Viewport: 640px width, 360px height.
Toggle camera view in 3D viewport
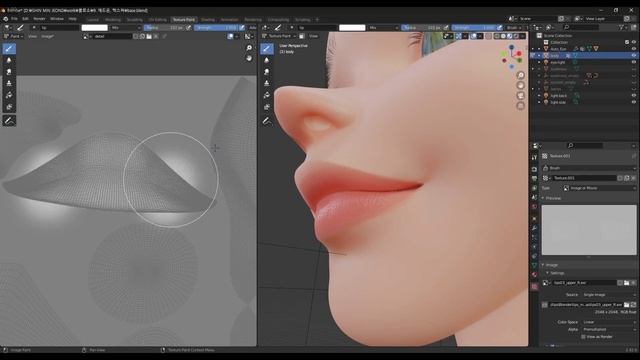point(520,96)
